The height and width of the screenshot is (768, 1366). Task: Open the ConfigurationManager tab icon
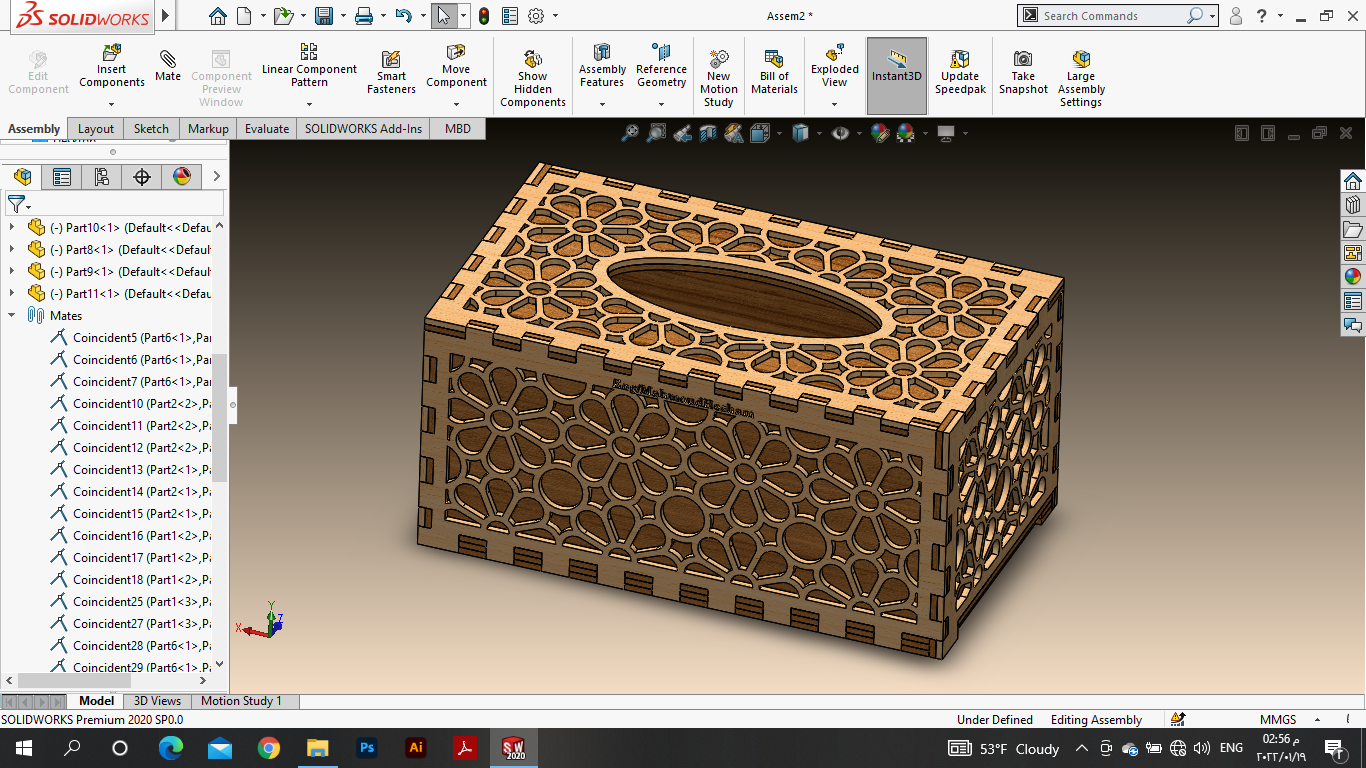[101, 177]
